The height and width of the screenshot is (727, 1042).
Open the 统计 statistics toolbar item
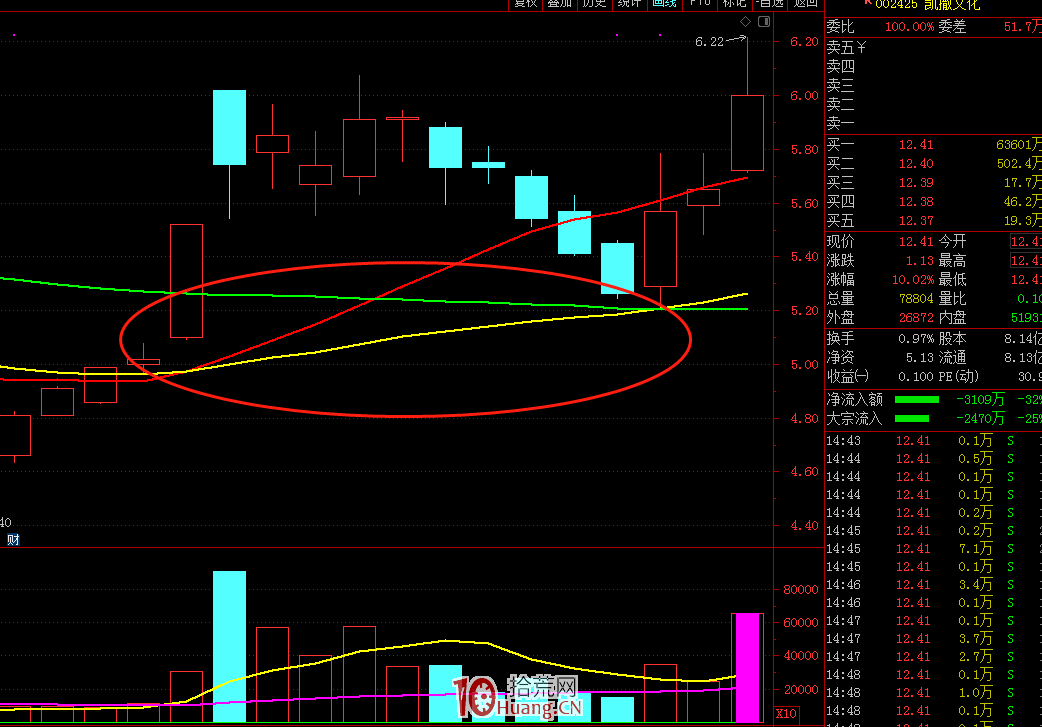(x=629, y=4)
